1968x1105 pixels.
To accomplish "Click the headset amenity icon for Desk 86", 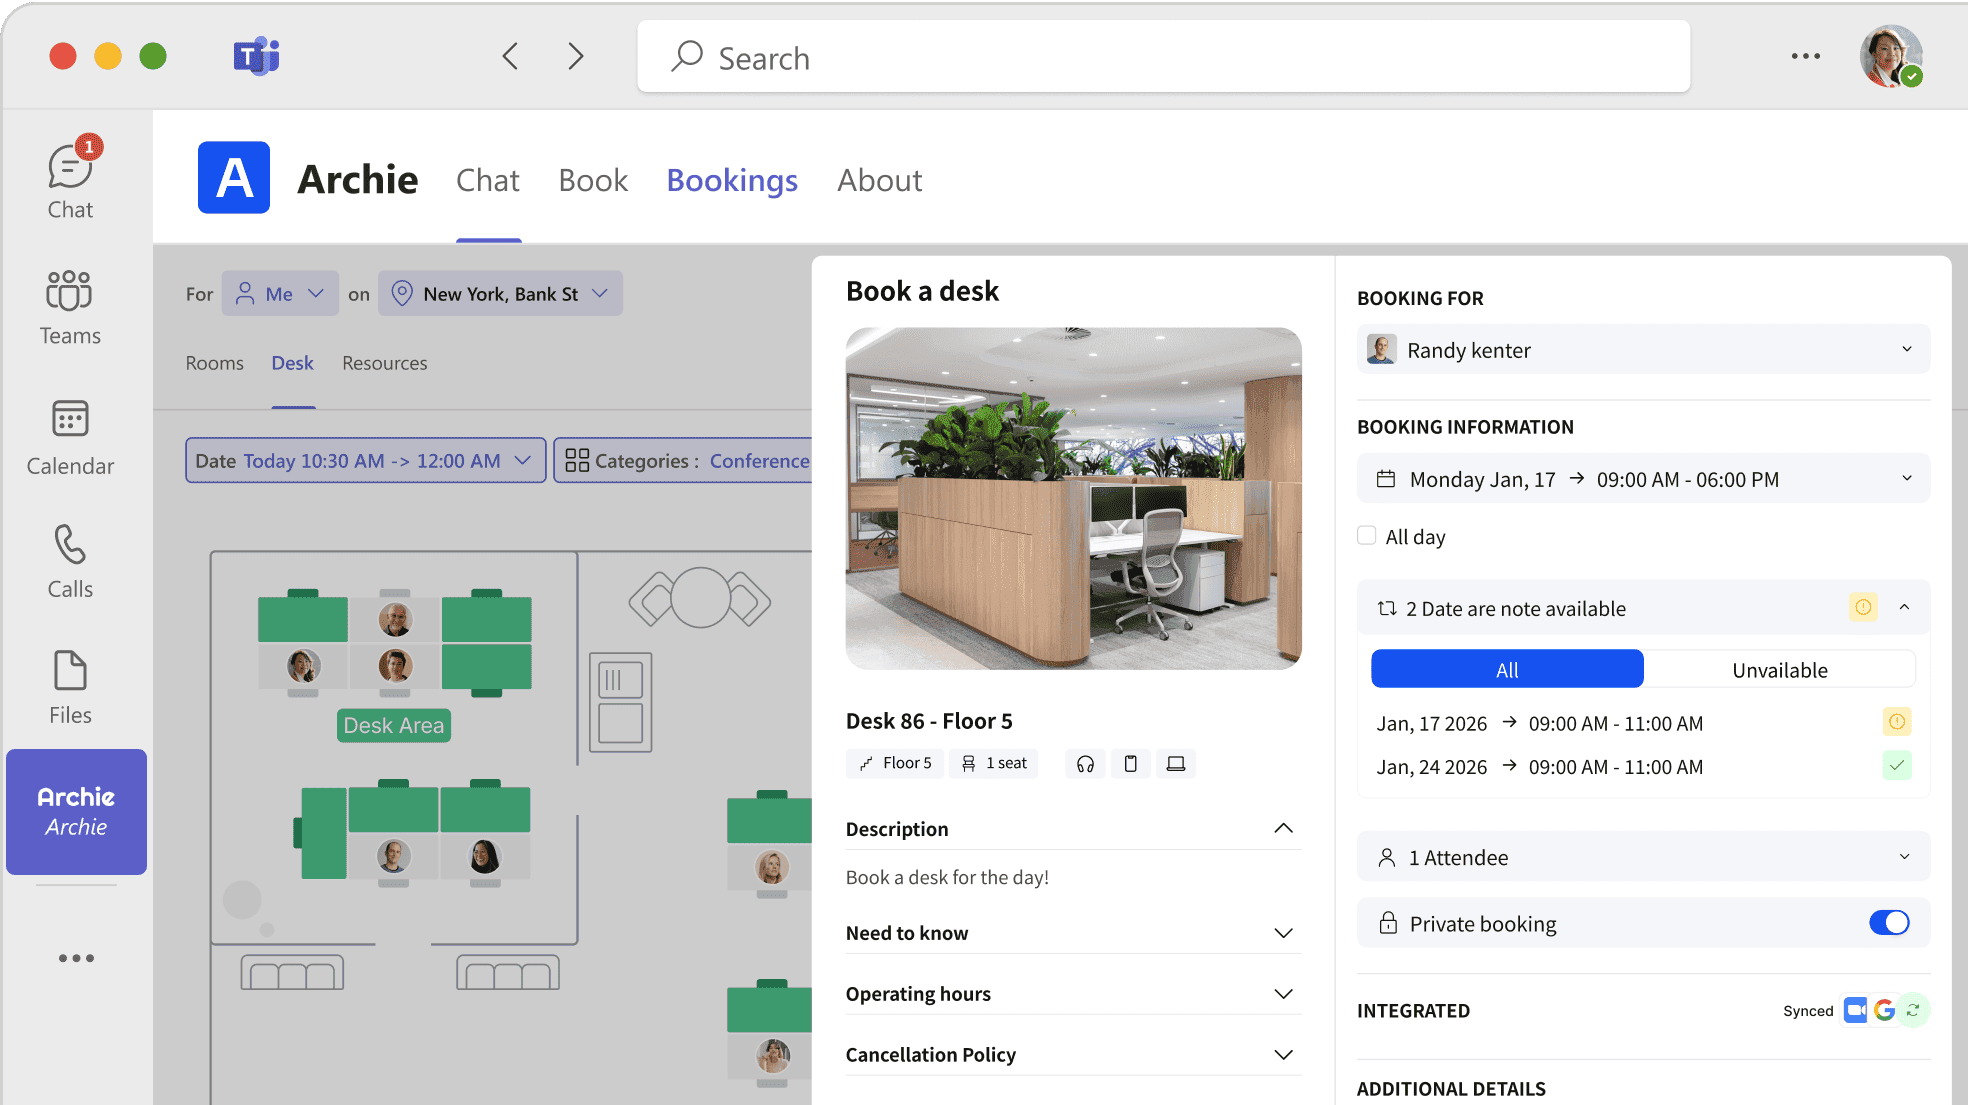I will pyautogui.click(x=1085, y=764).
